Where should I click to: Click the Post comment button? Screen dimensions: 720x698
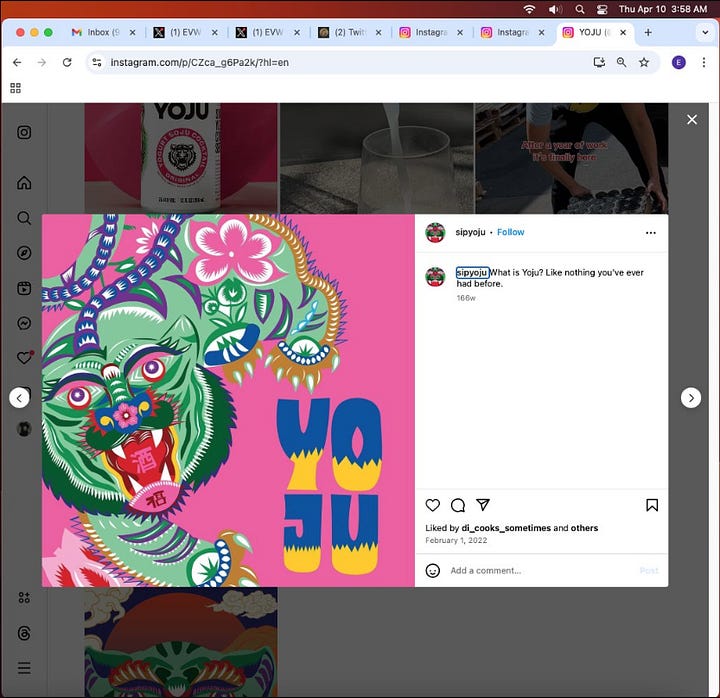[649, 571]
